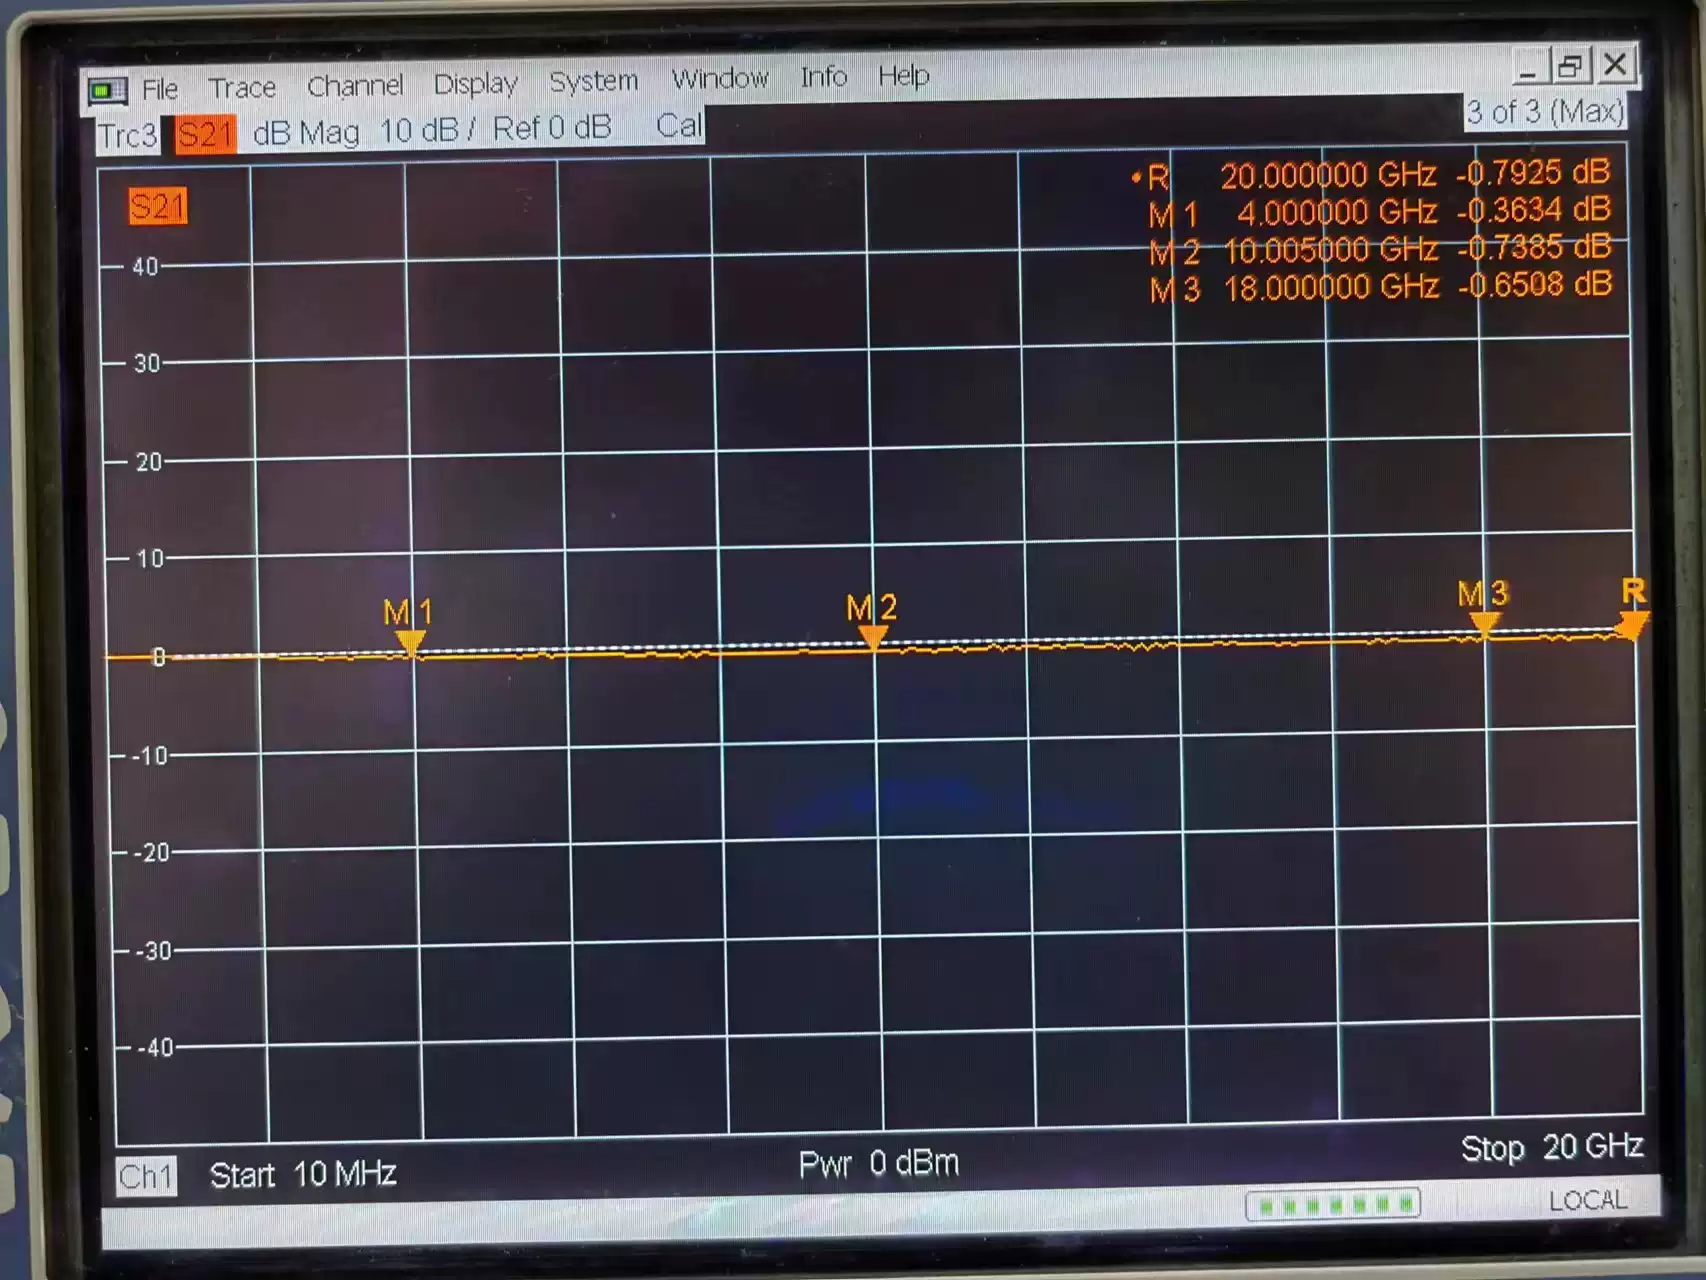The height and width of the screenshot is (1280, 1706).
Task: Restore down the analyzer window
Action: [x=1570, y=65]
